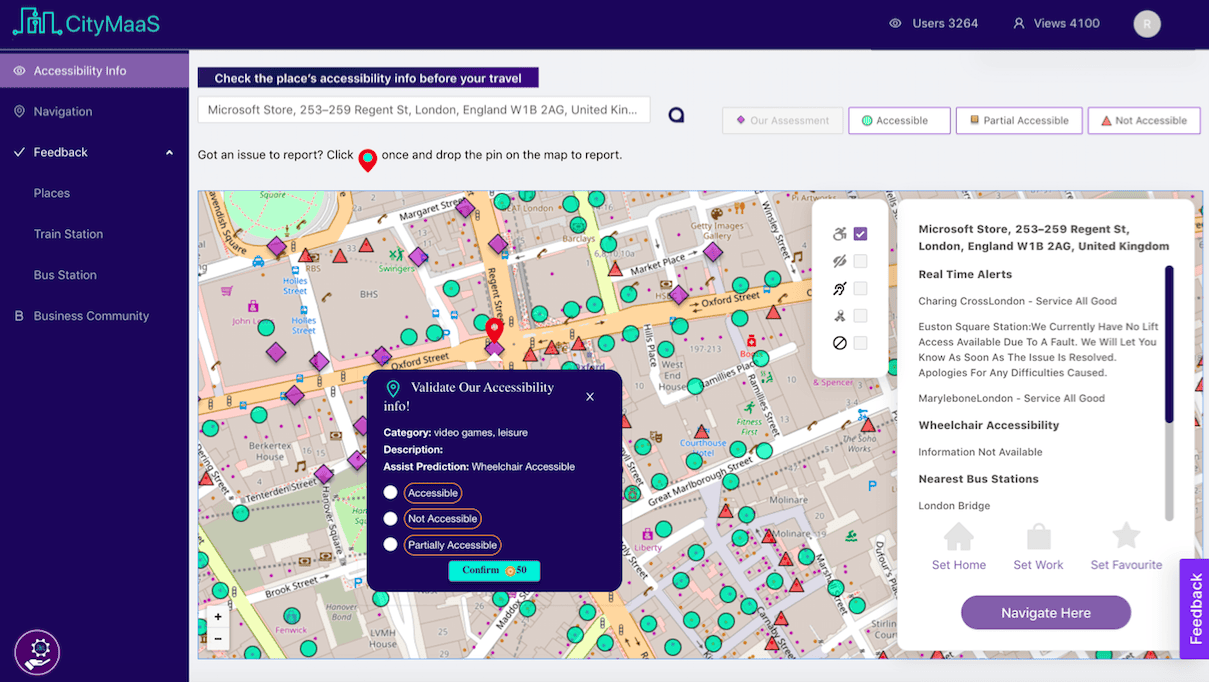Image resolution: width=1209 pixels, height=682 pixels.
Task: Click the CityMaaS logo
Action: 86,23
